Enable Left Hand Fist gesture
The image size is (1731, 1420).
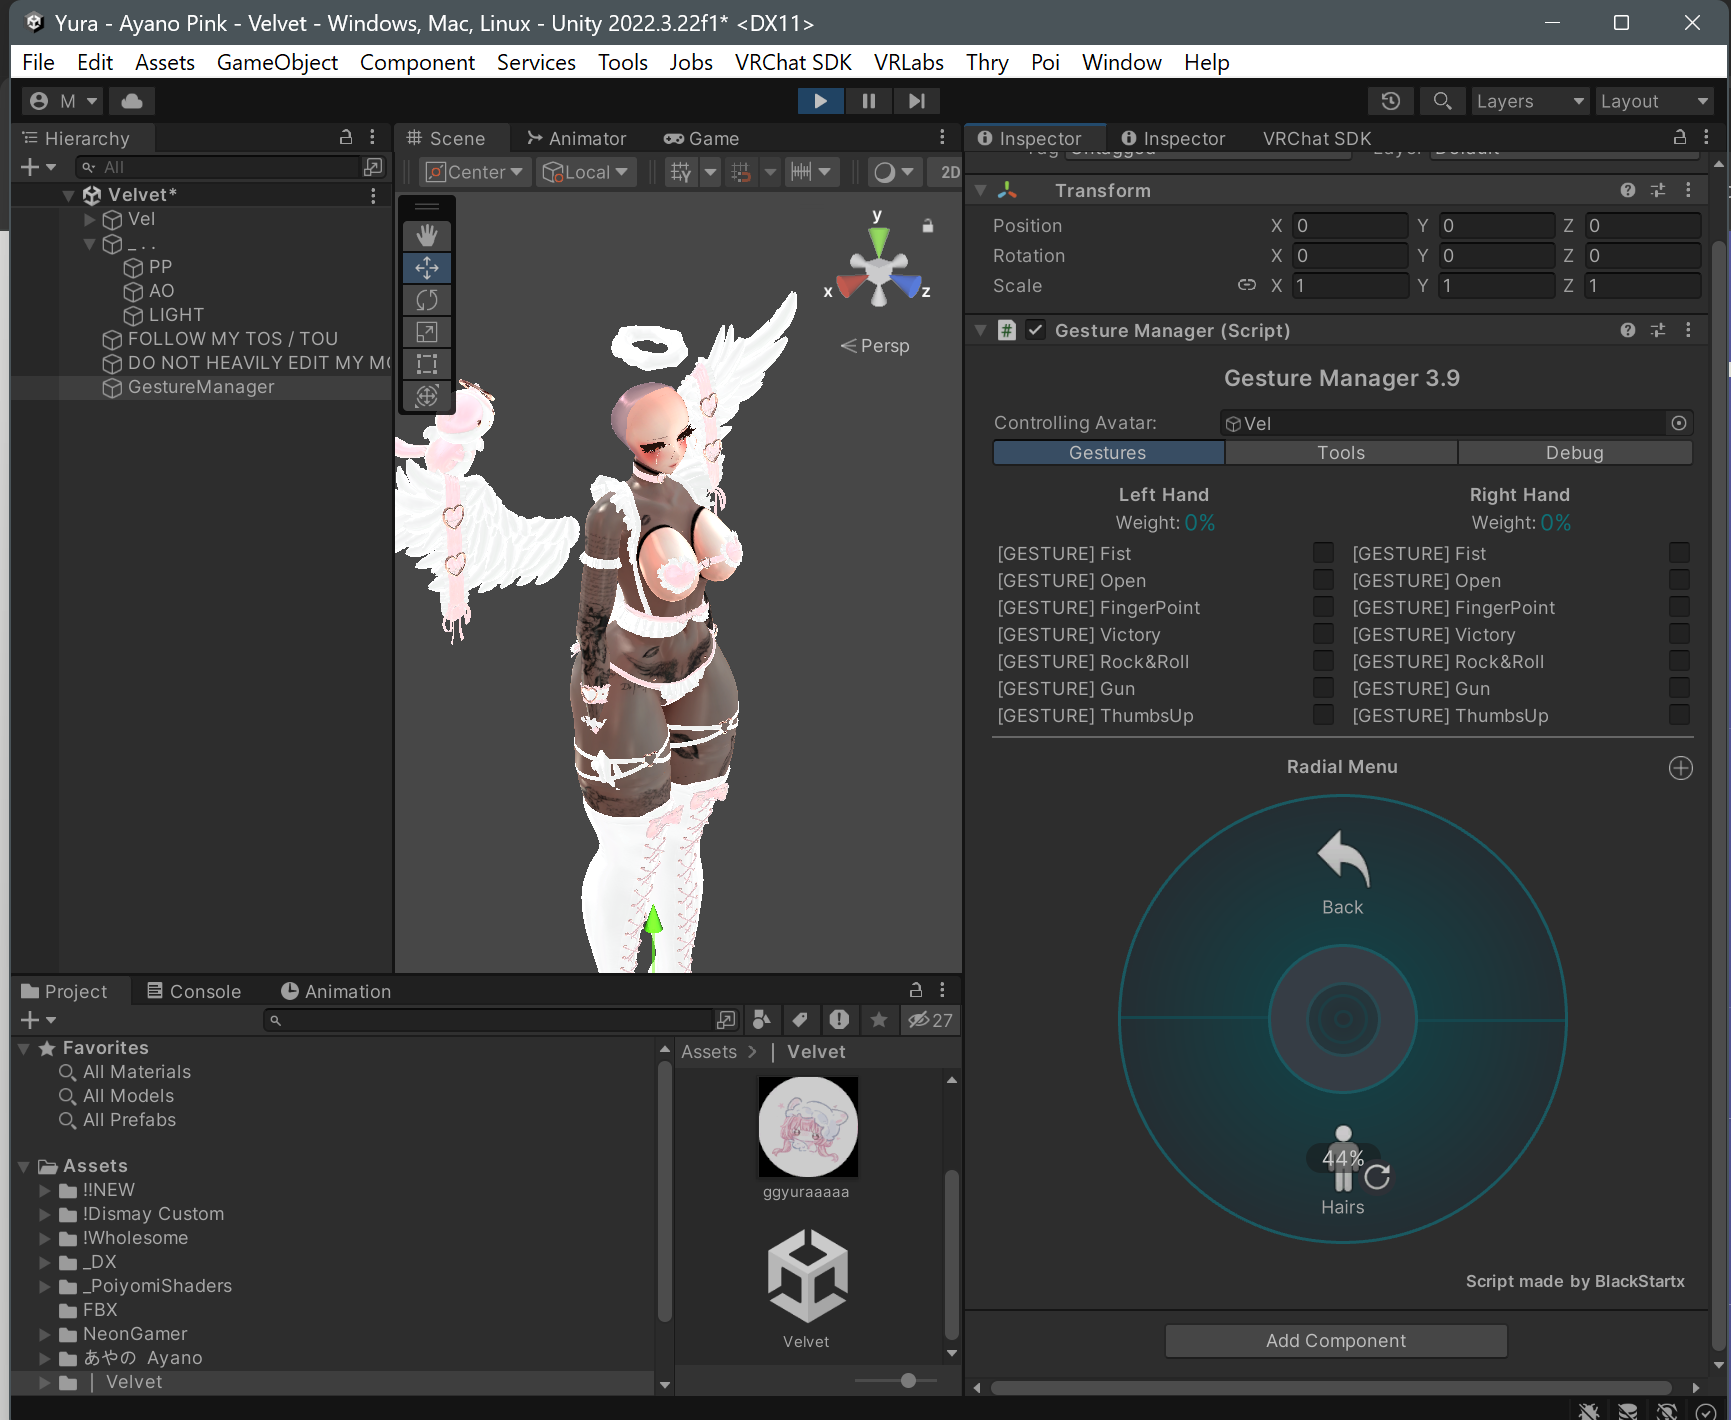point(1323,552)
